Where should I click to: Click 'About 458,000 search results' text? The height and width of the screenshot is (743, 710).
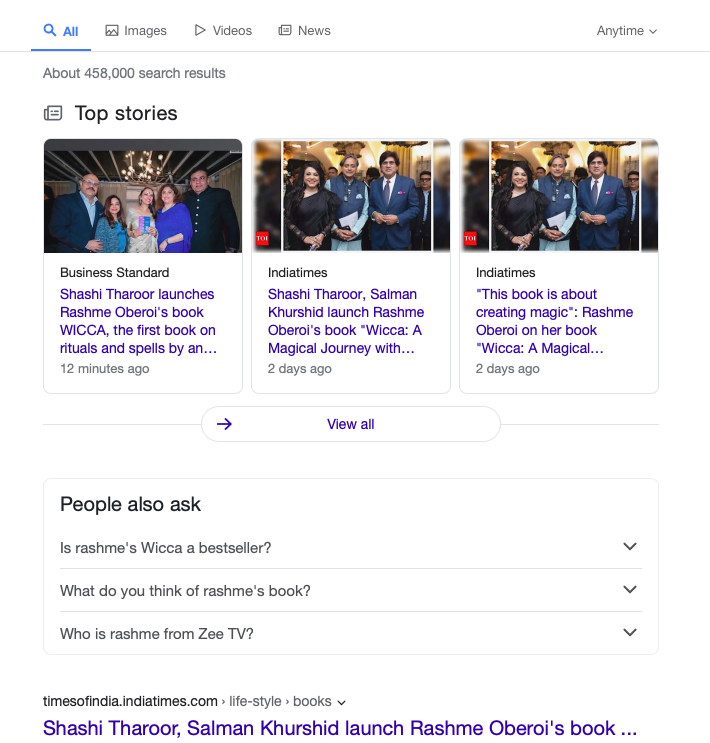[x=134, y=73]
